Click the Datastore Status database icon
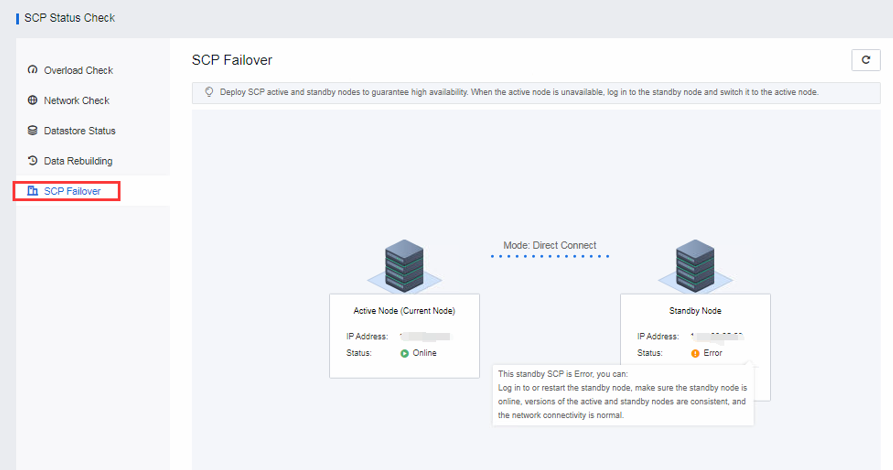 coord(32,130)
